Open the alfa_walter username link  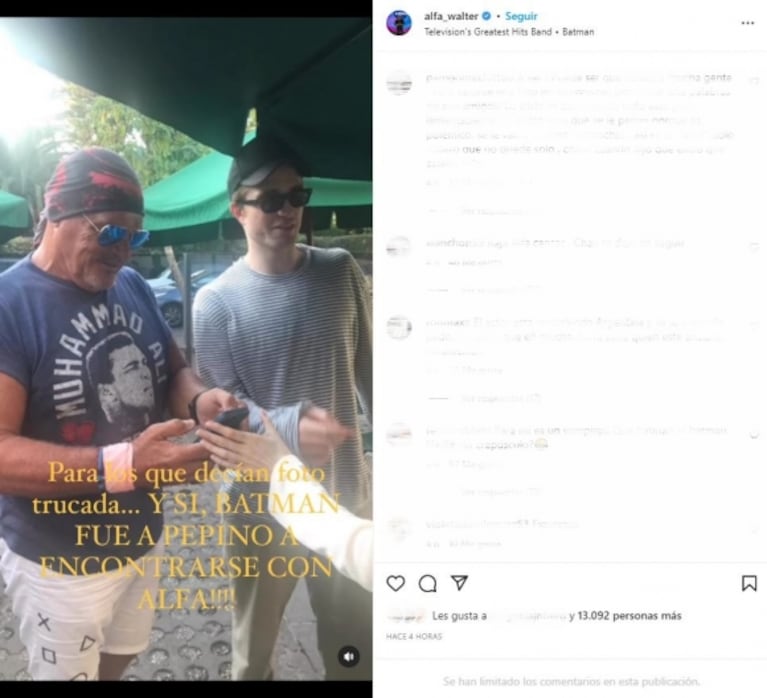(x=451, y=16)
